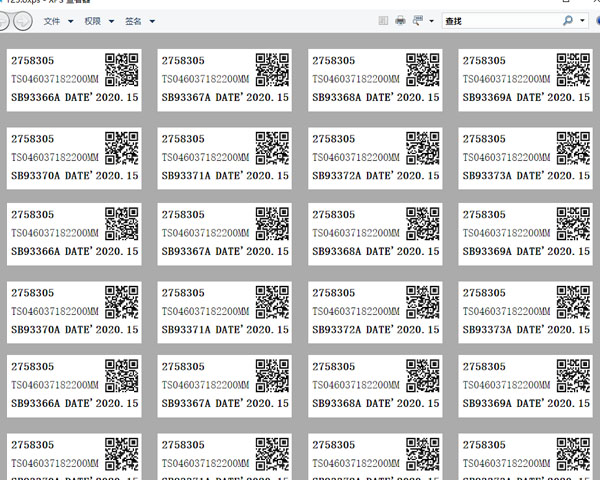The image size is (600, 480).
Task: Click 2758305 on topmost SB93371A label
Action: point(184,139)
